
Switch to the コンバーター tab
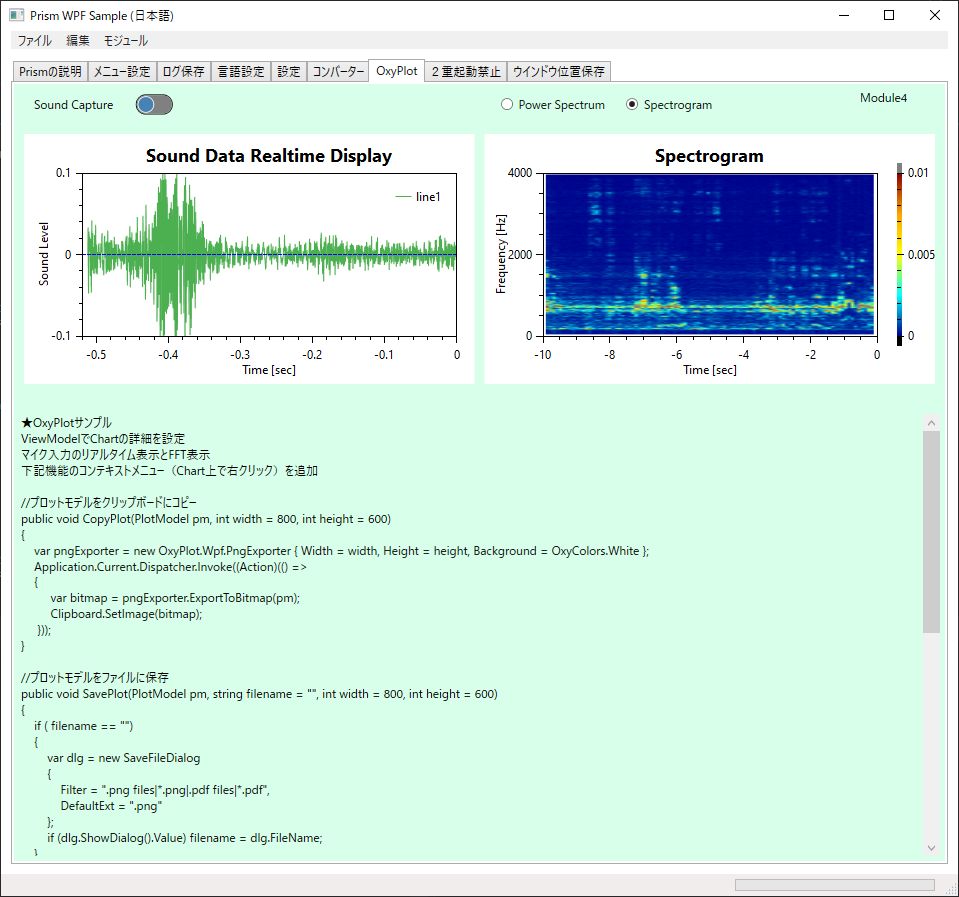(x=338, y=72)
